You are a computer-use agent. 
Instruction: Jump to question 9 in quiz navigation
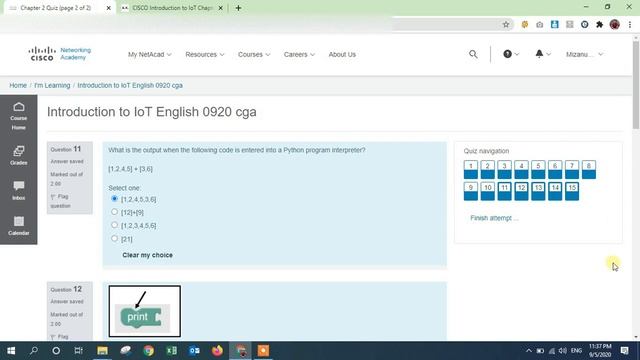pyautogui.click(x=471, y=191)
